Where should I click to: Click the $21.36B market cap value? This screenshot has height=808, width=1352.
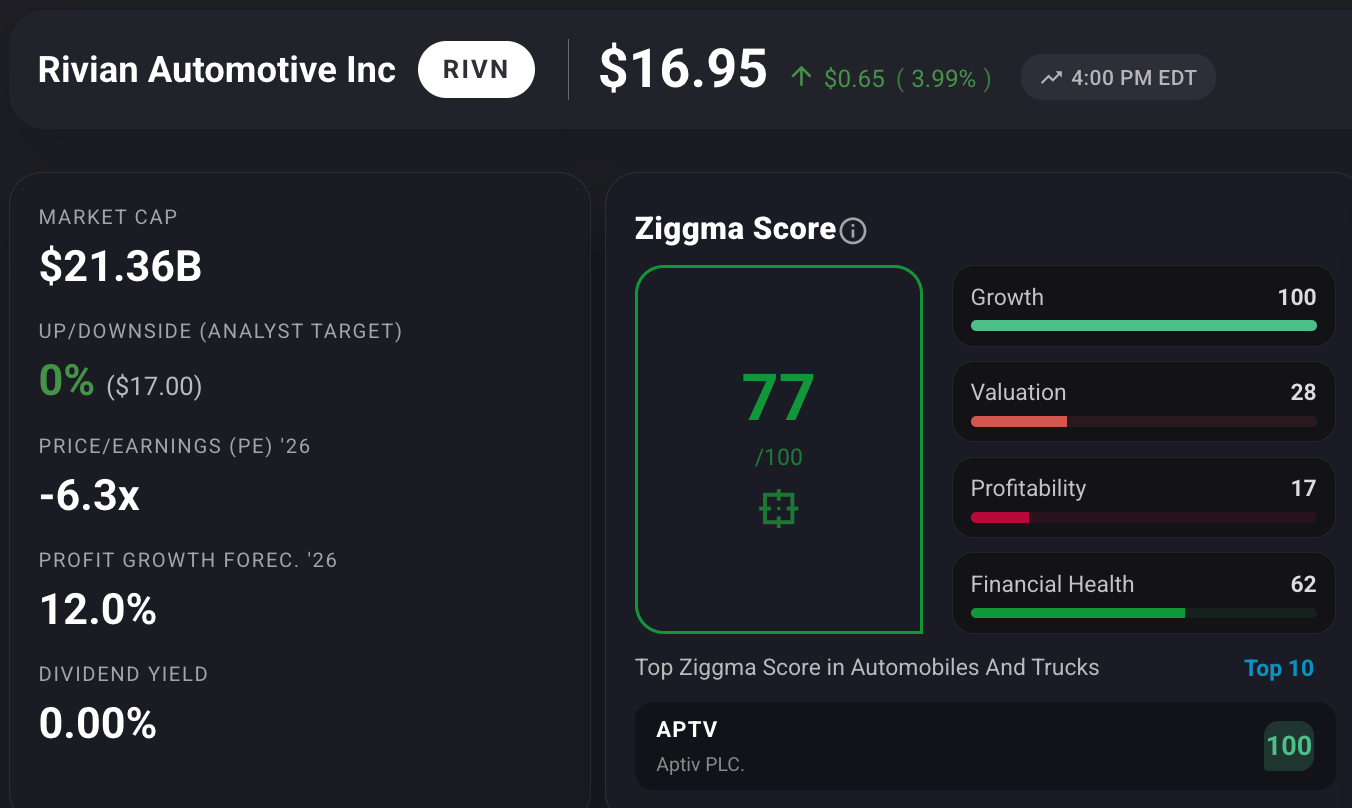[x=121, y=267]
